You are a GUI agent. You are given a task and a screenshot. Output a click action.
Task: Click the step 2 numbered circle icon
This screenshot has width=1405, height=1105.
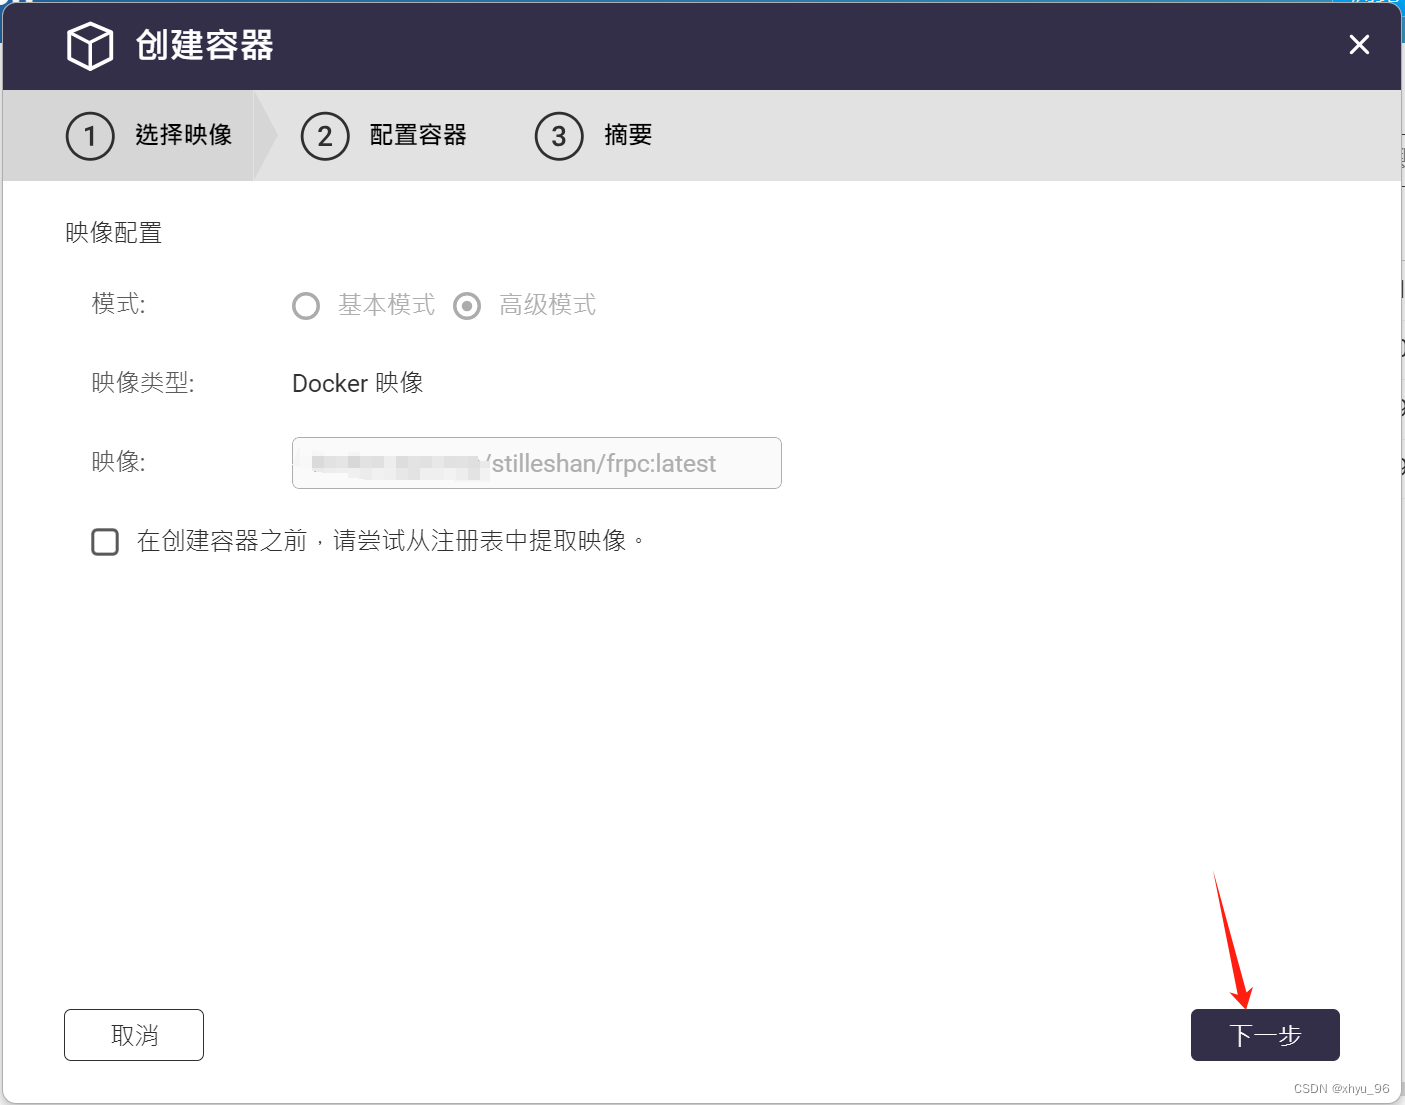tap(325, 136)
